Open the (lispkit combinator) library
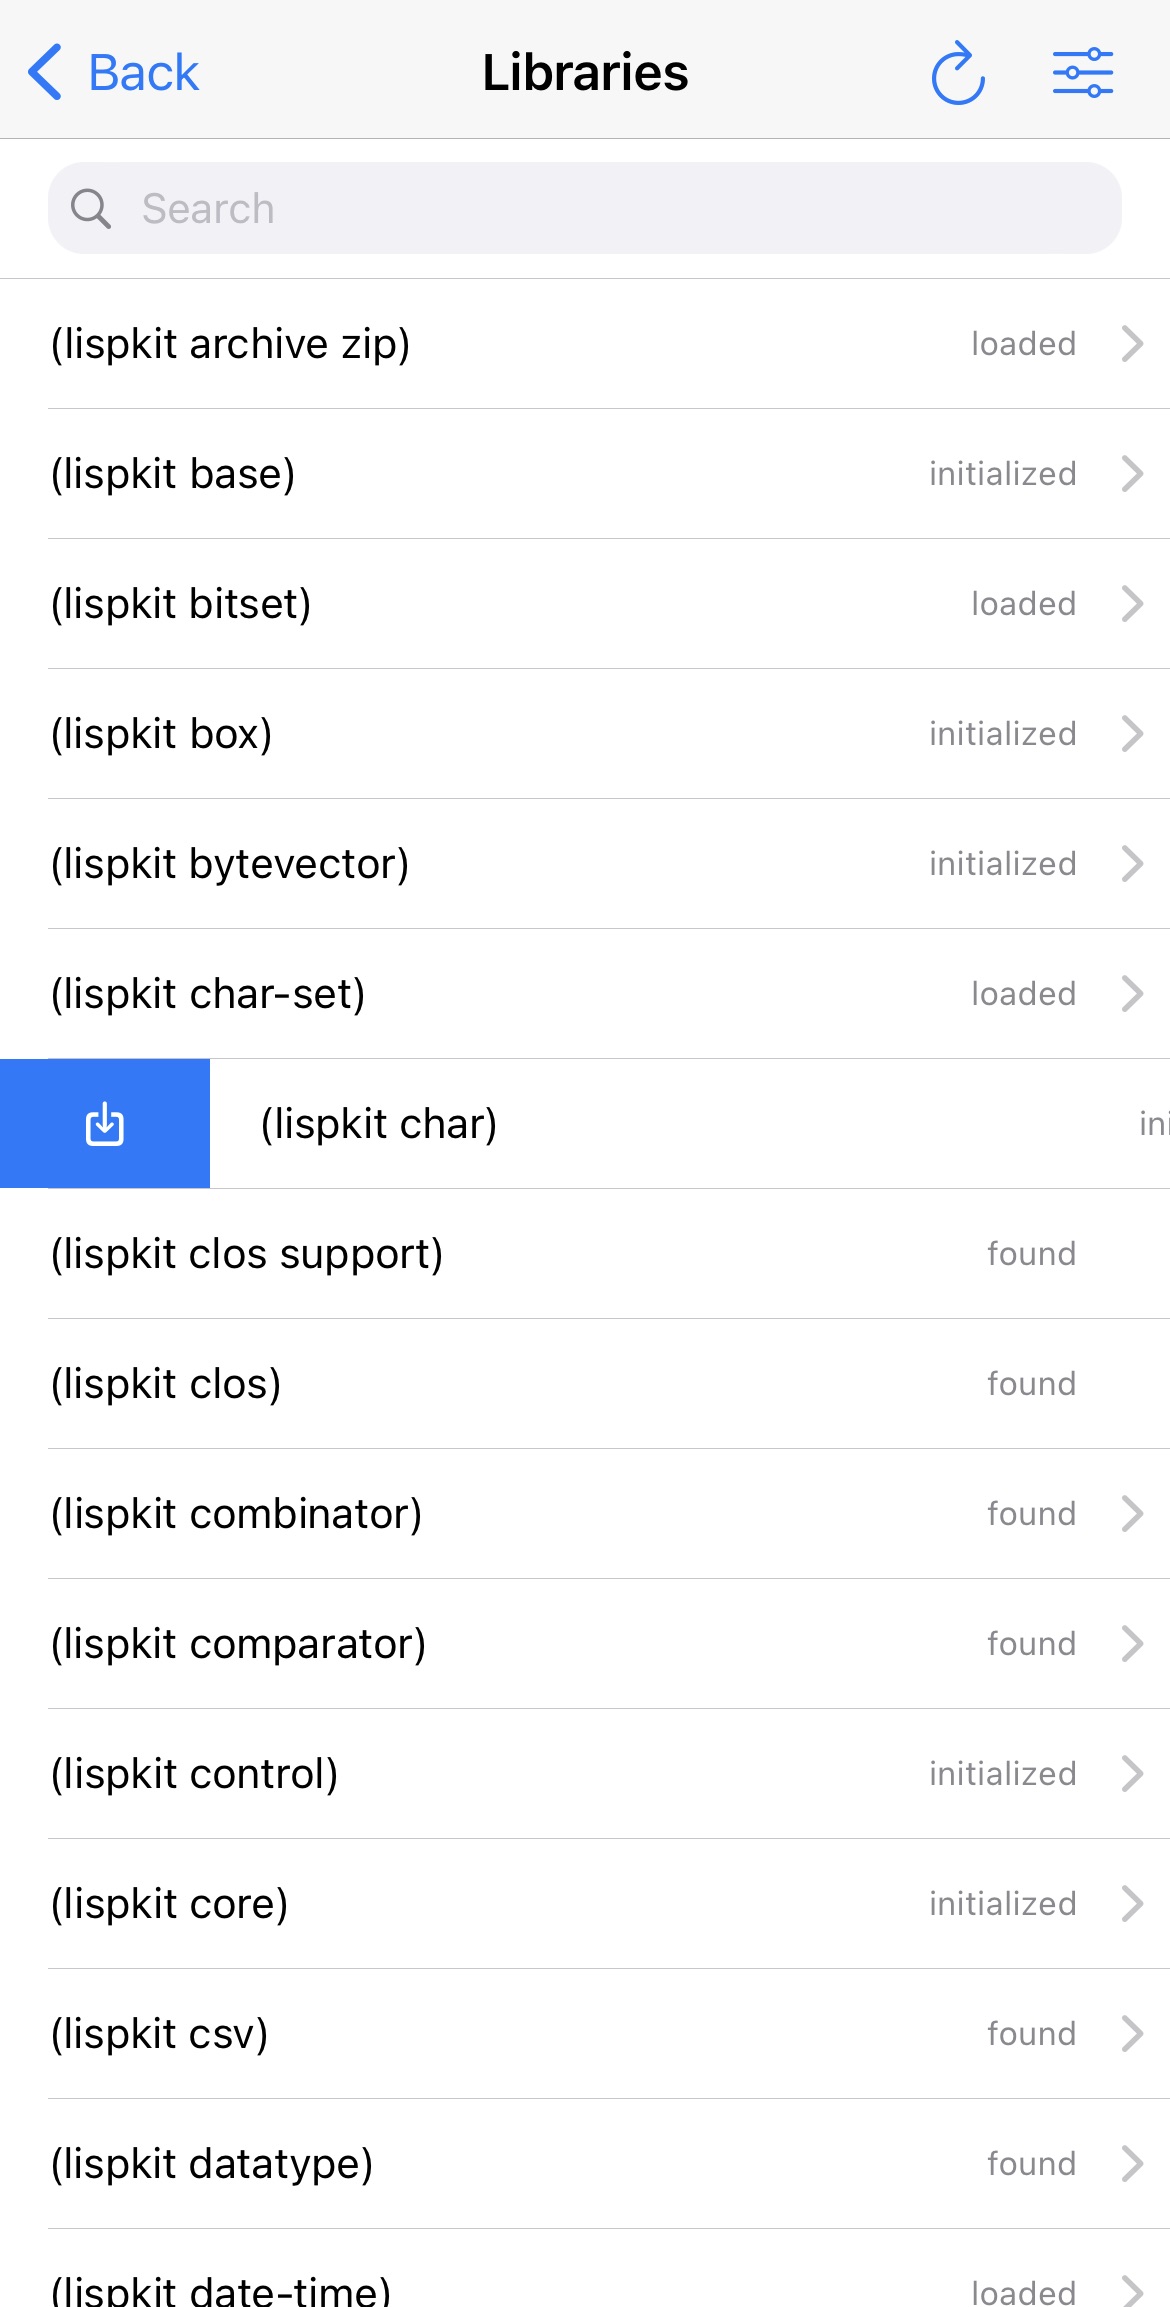This screenshot has width=1170, height=2307. (585, 1514)
